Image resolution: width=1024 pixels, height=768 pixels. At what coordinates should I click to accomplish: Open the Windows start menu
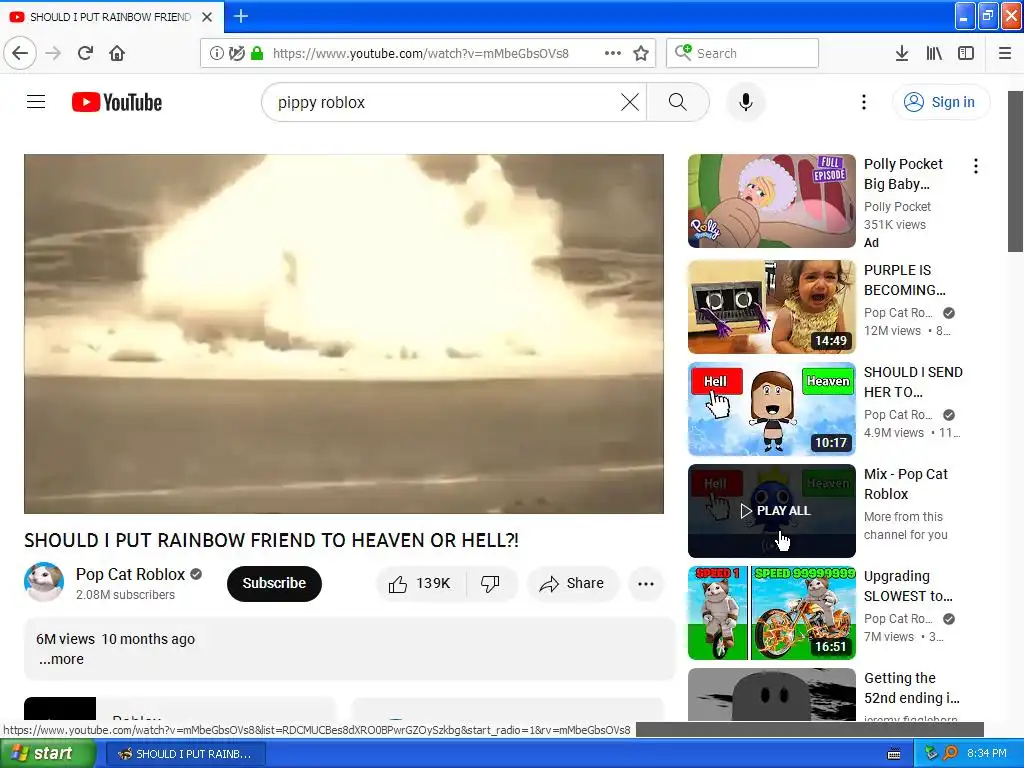click(x=47, y=753)
